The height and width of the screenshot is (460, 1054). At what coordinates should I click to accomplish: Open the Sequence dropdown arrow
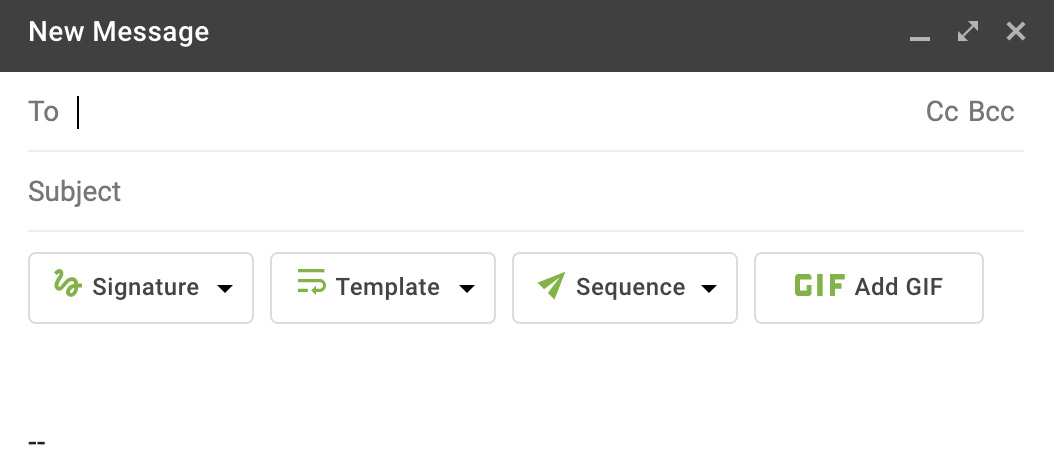pos(709,289)
